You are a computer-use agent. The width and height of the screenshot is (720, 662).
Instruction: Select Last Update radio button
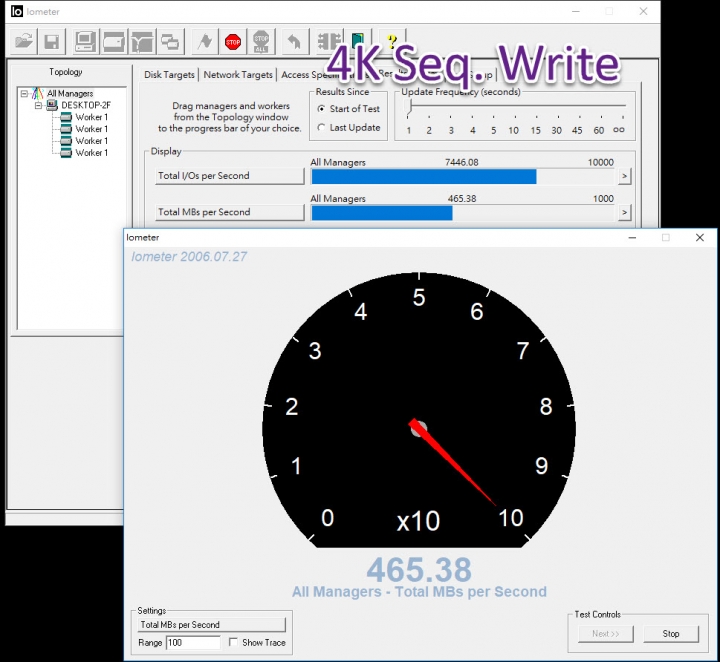(321, 128)
